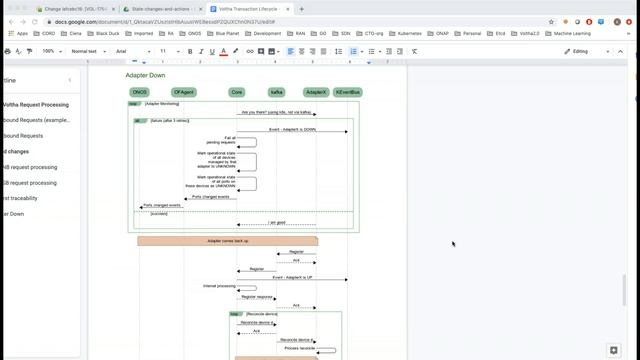Click the Adapter Down heading text
Screen dimensions: 640x360
point(145,76)
